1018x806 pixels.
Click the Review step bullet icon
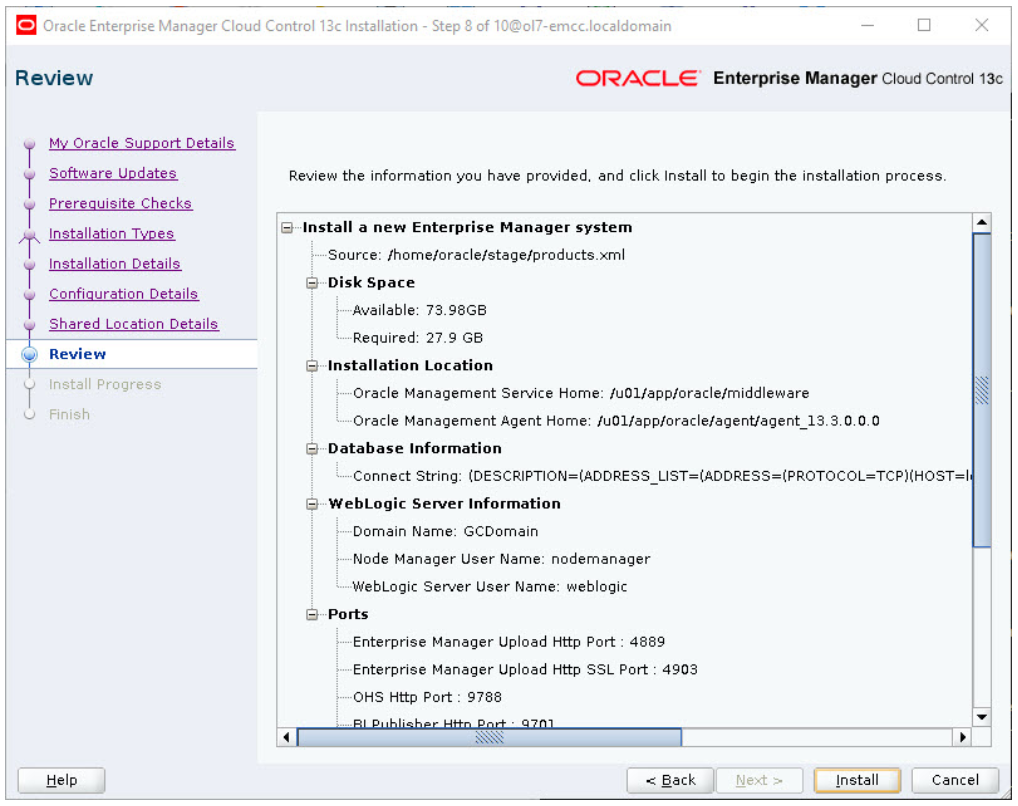coord(29,354)
